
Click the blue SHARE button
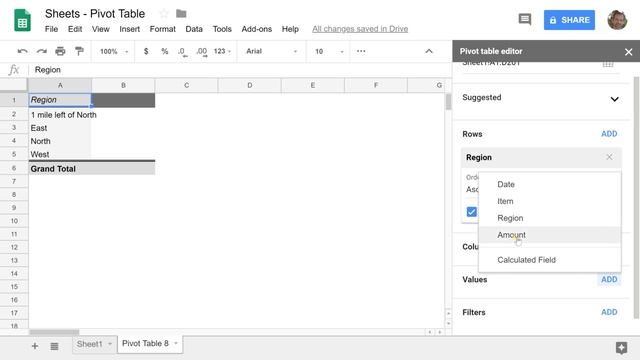tap(569, 20)
